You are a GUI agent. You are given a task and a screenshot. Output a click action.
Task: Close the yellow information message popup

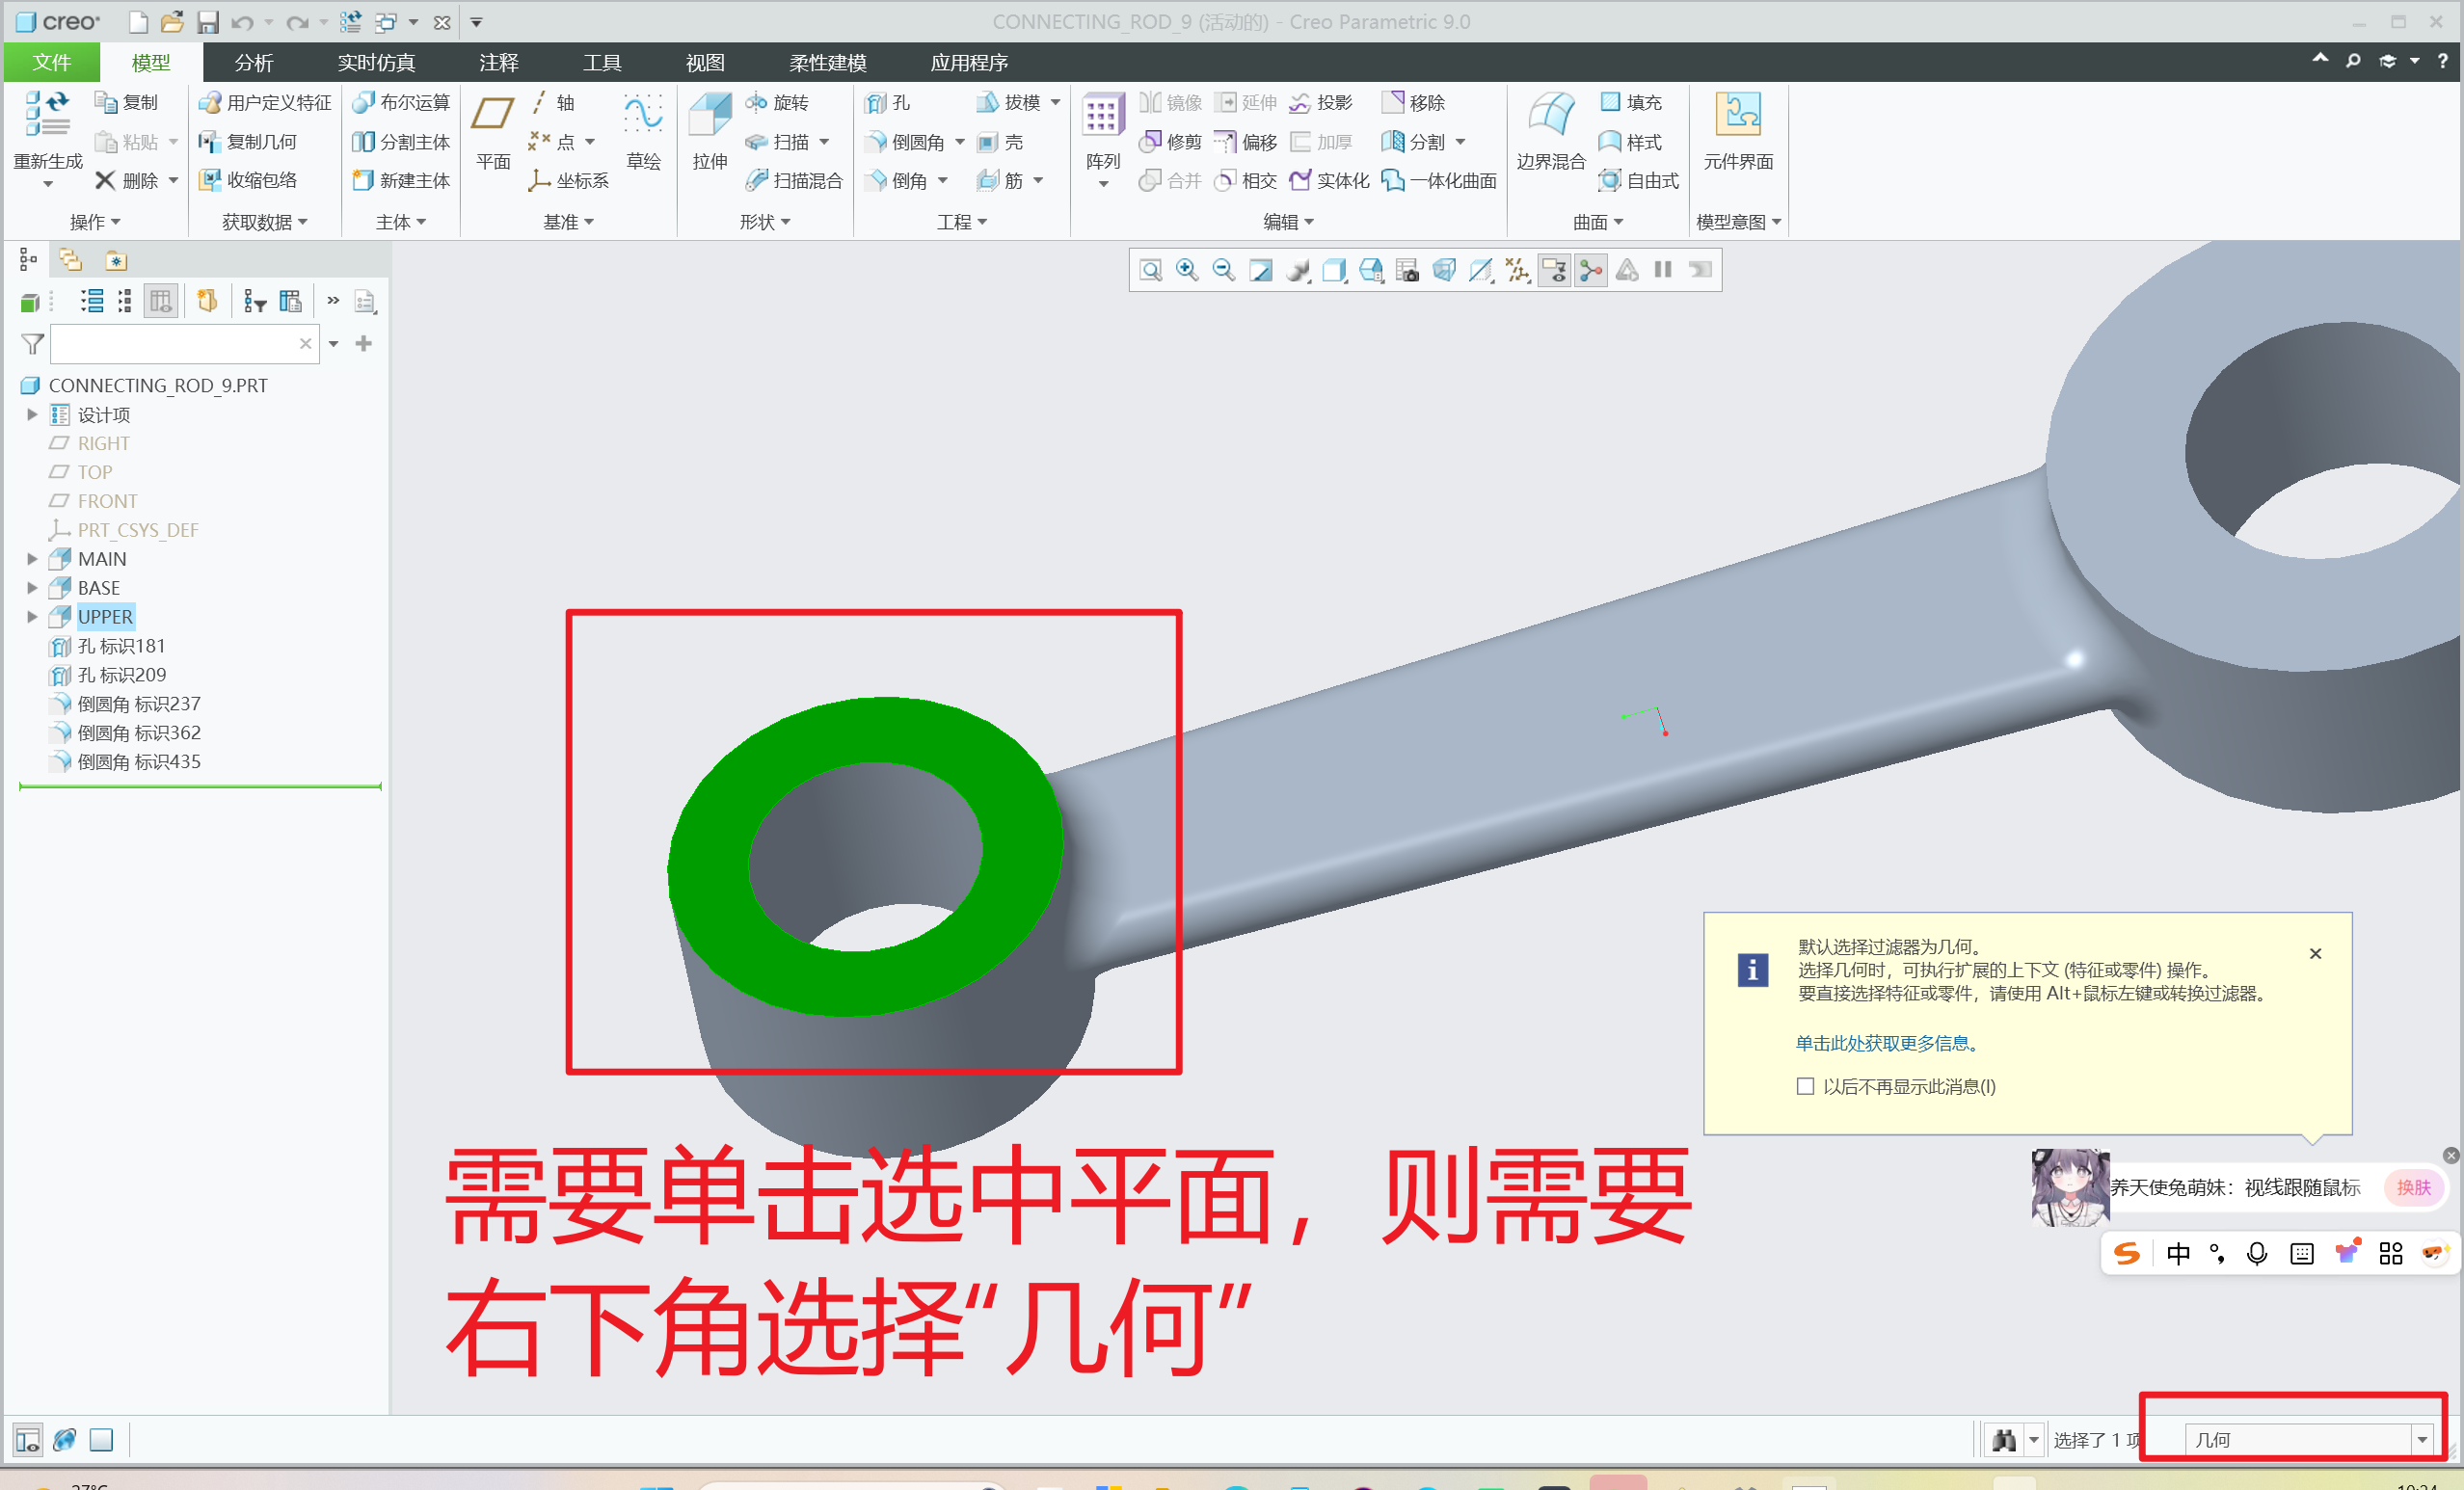(x=2315, y=953)
